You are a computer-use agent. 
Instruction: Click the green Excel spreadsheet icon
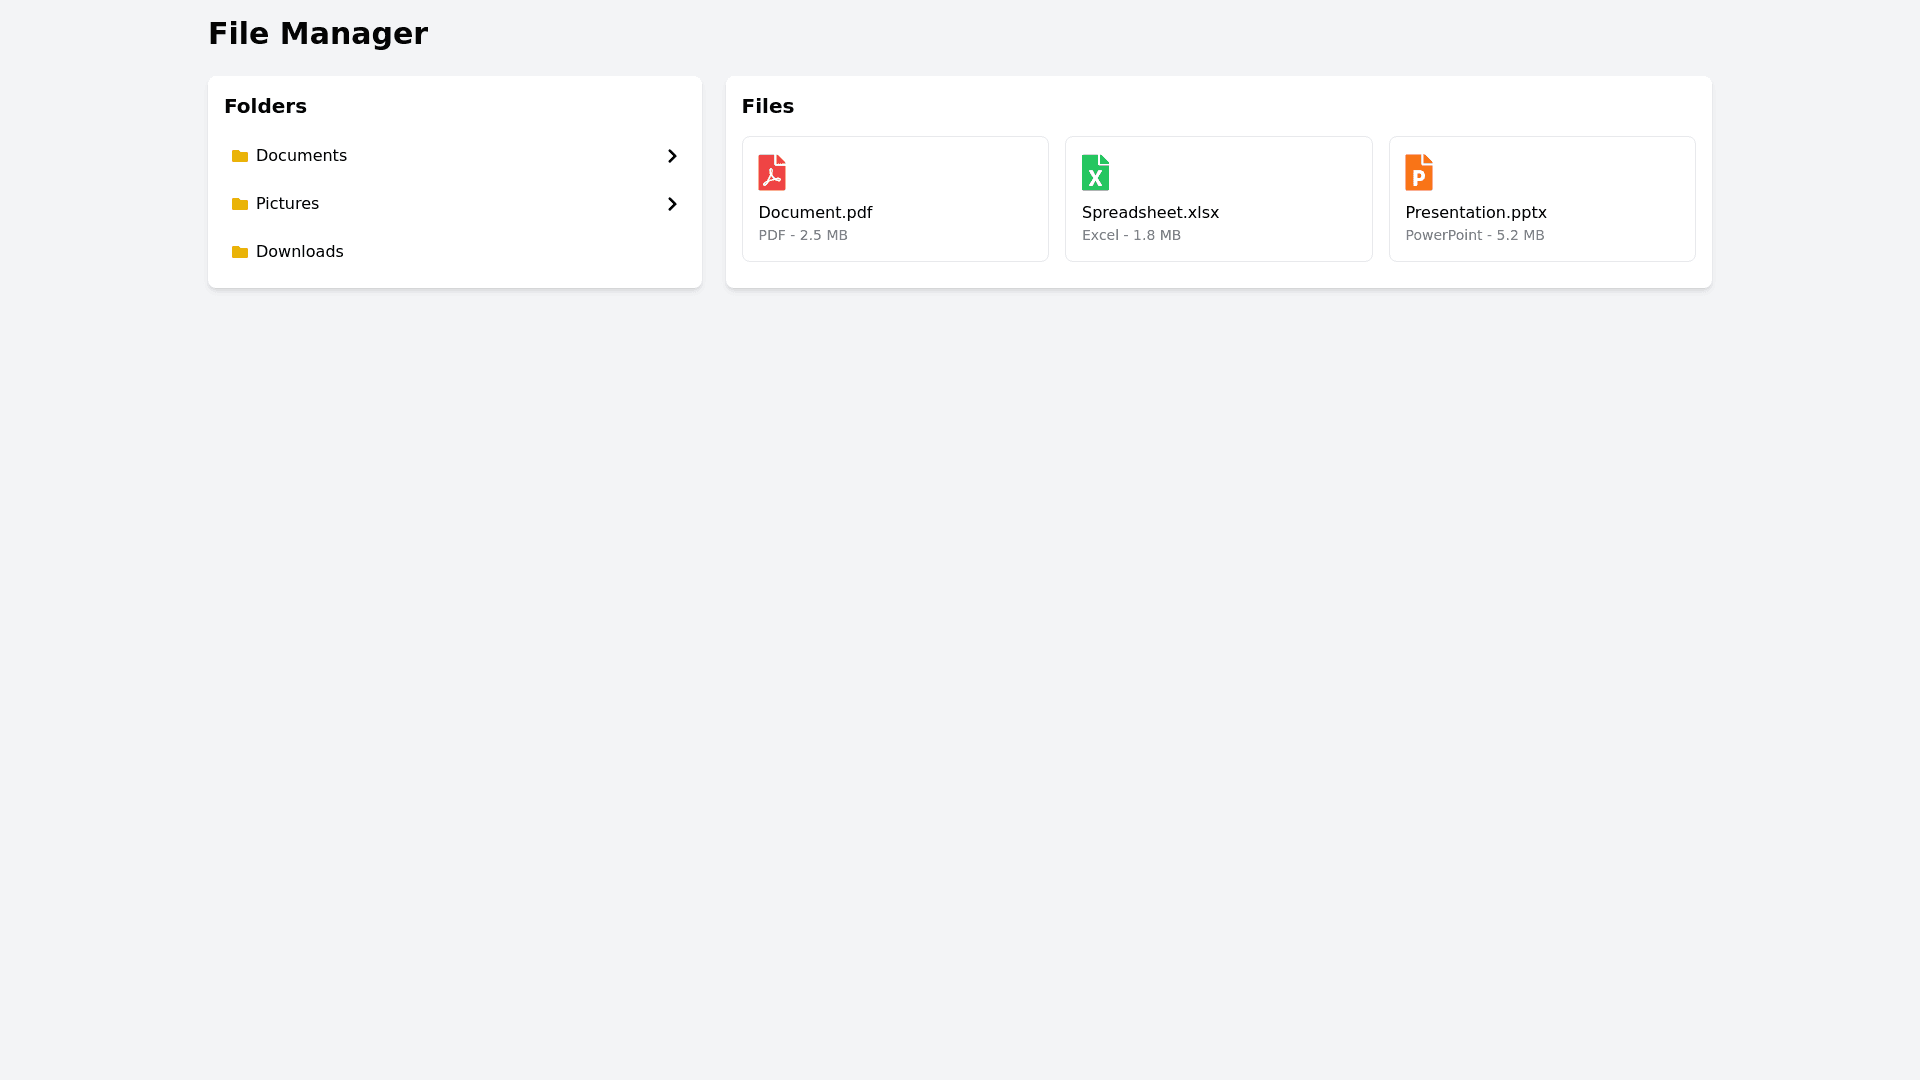pos(1095,172)
